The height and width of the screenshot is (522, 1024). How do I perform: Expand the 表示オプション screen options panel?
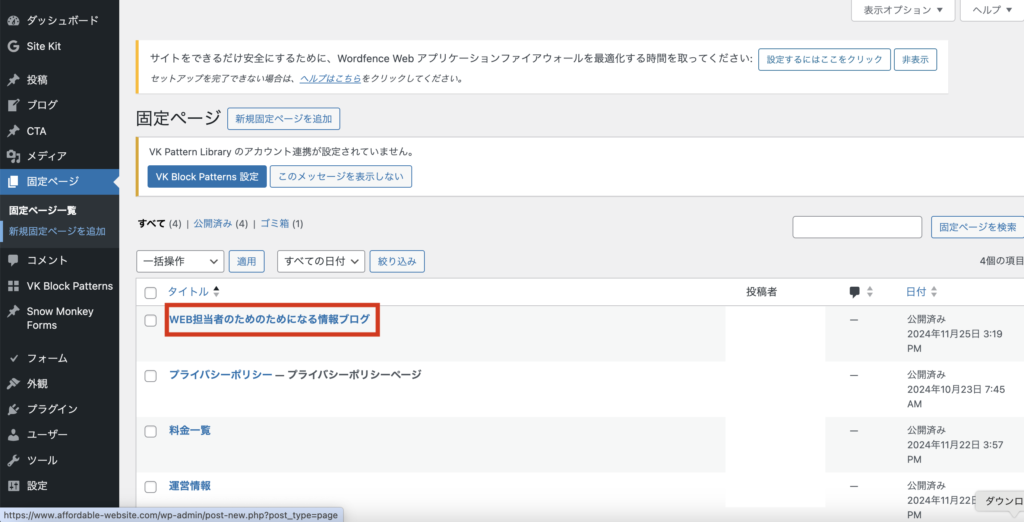coord(903,10)
